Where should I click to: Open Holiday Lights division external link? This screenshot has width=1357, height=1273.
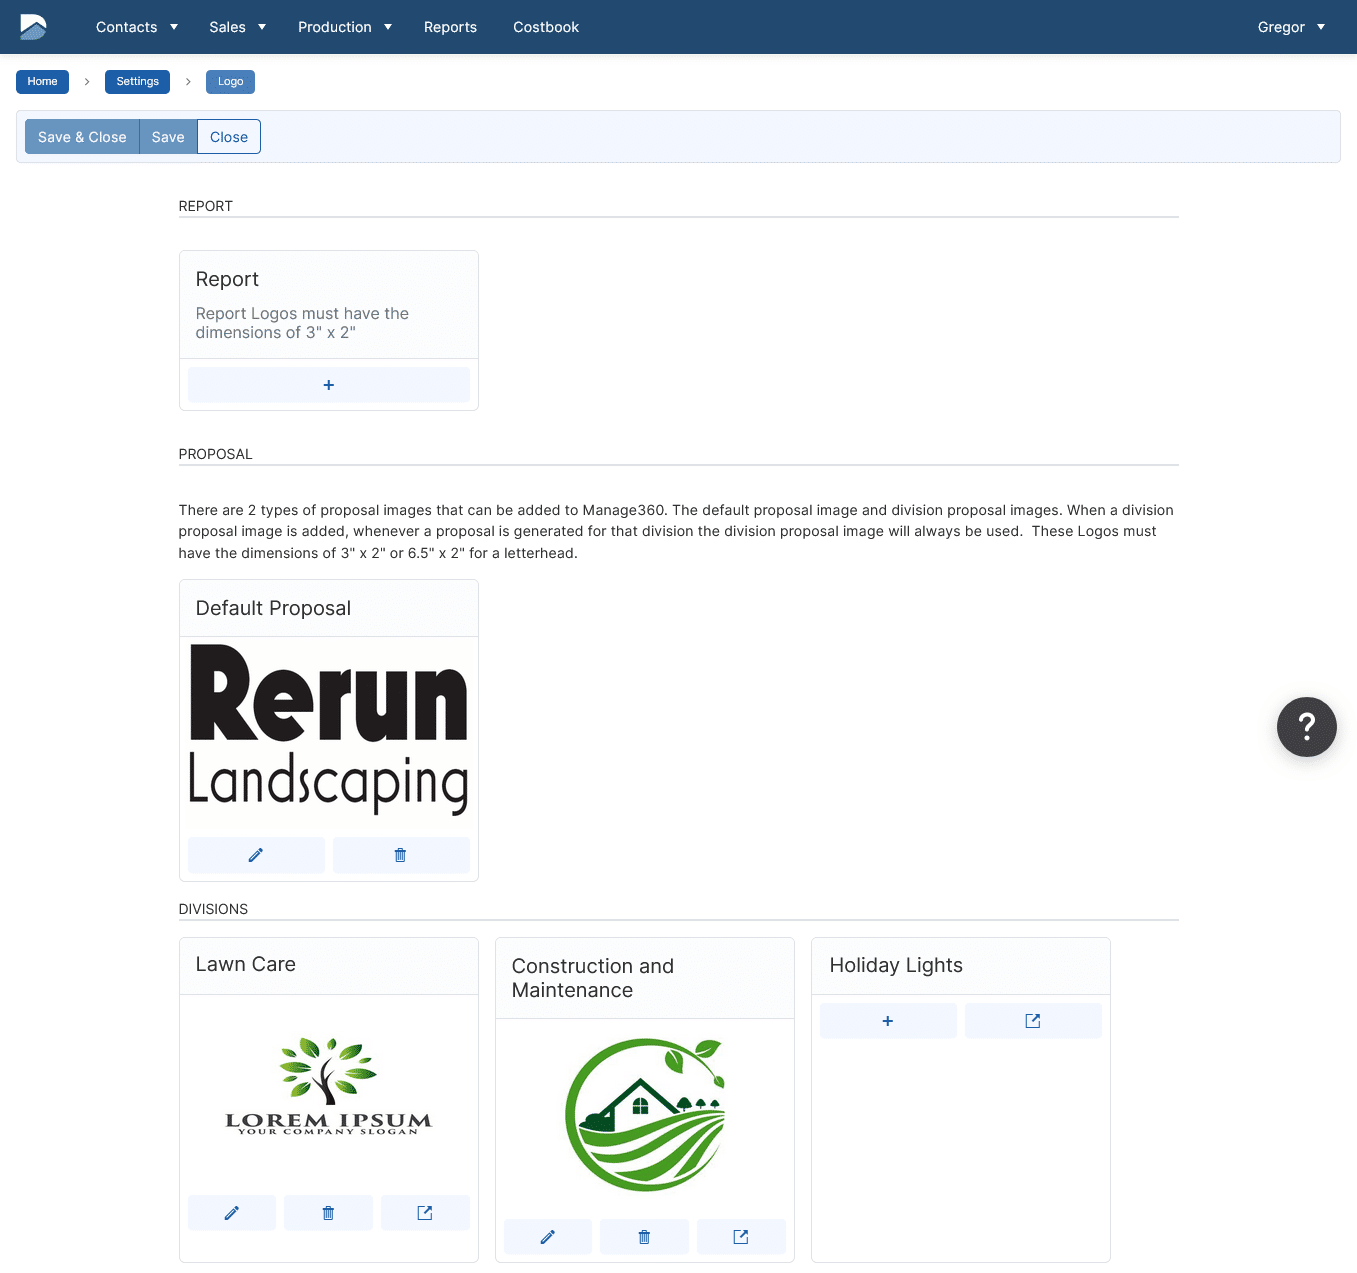(x=1033, y=1021)
